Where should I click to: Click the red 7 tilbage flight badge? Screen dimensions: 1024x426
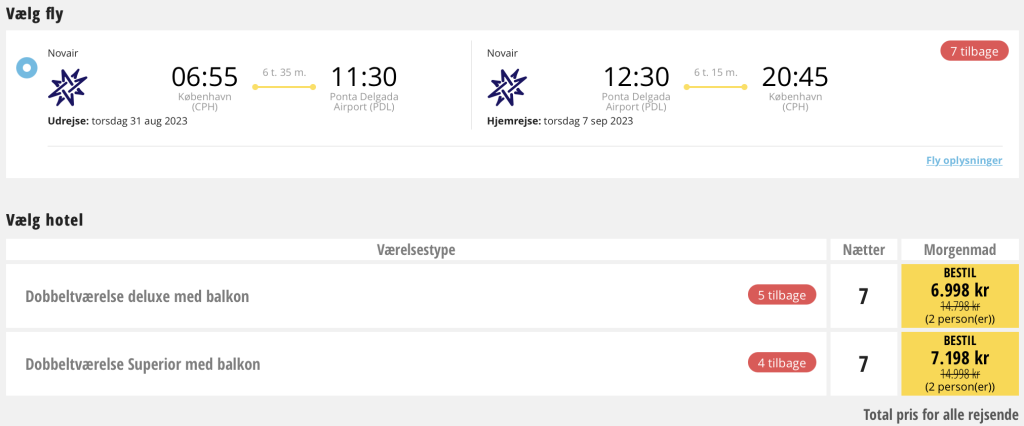tap(974, 50)
